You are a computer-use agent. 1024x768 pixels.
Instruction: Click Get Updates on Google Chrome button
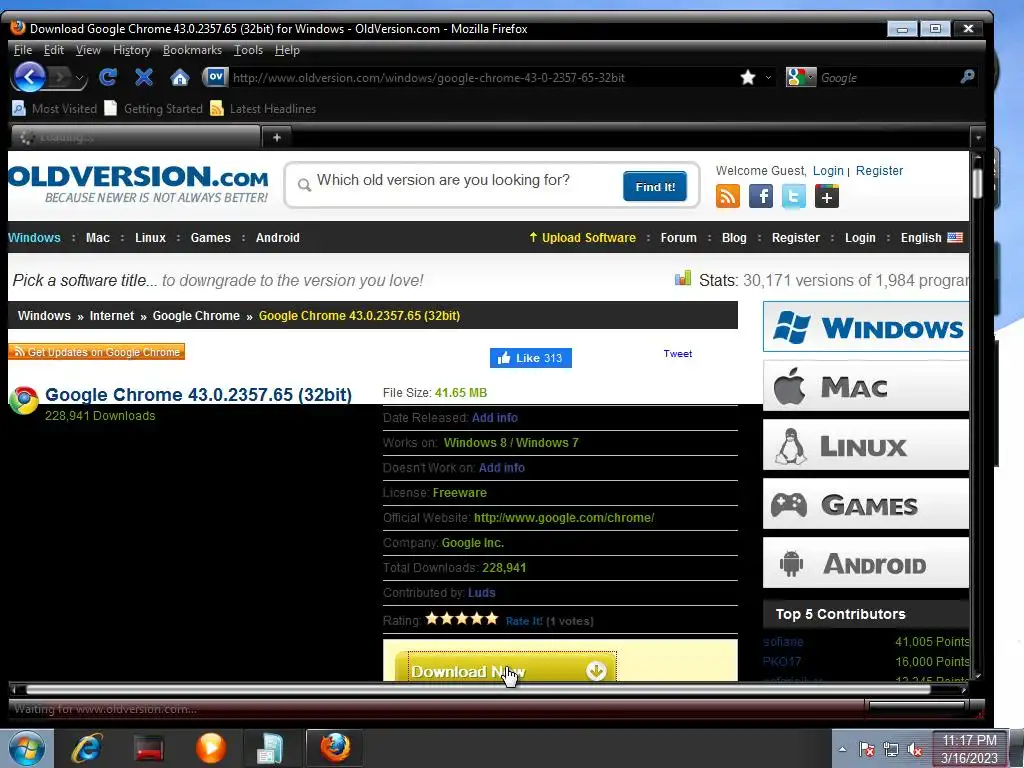click(97, 352)
